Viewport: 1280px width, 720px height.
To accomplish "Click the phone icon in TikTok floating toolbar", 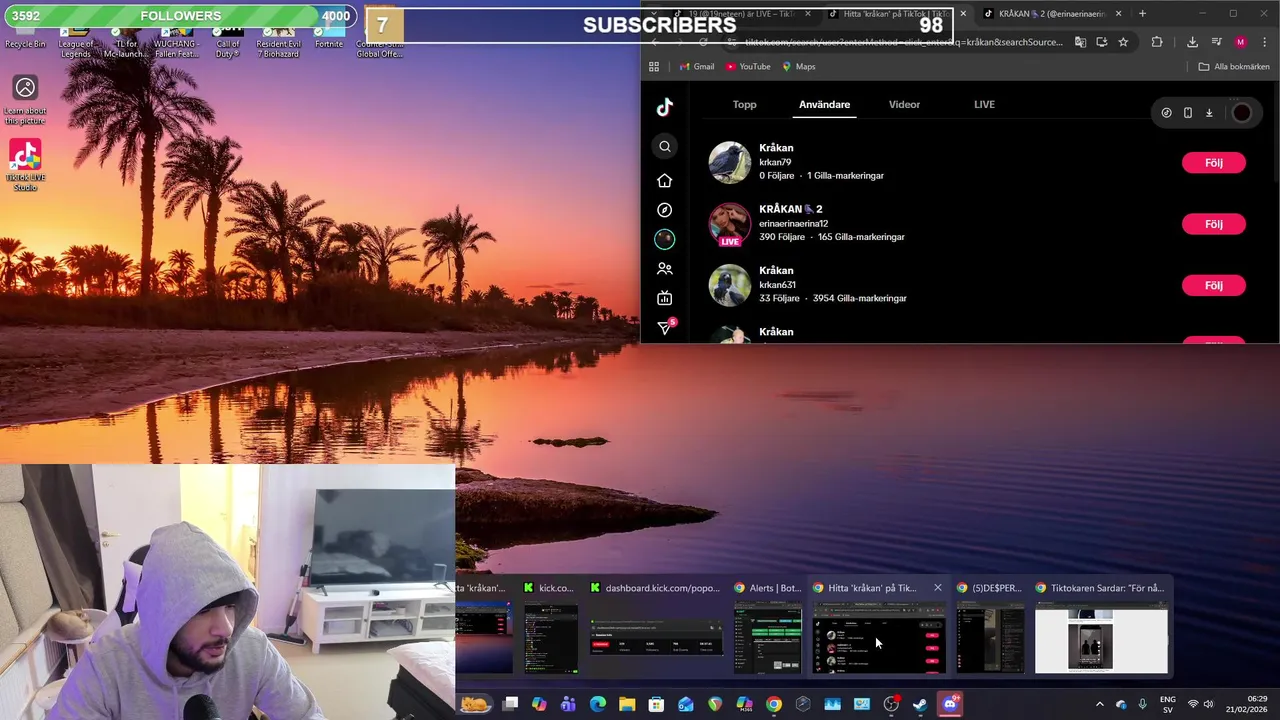I will point(1187,113).
